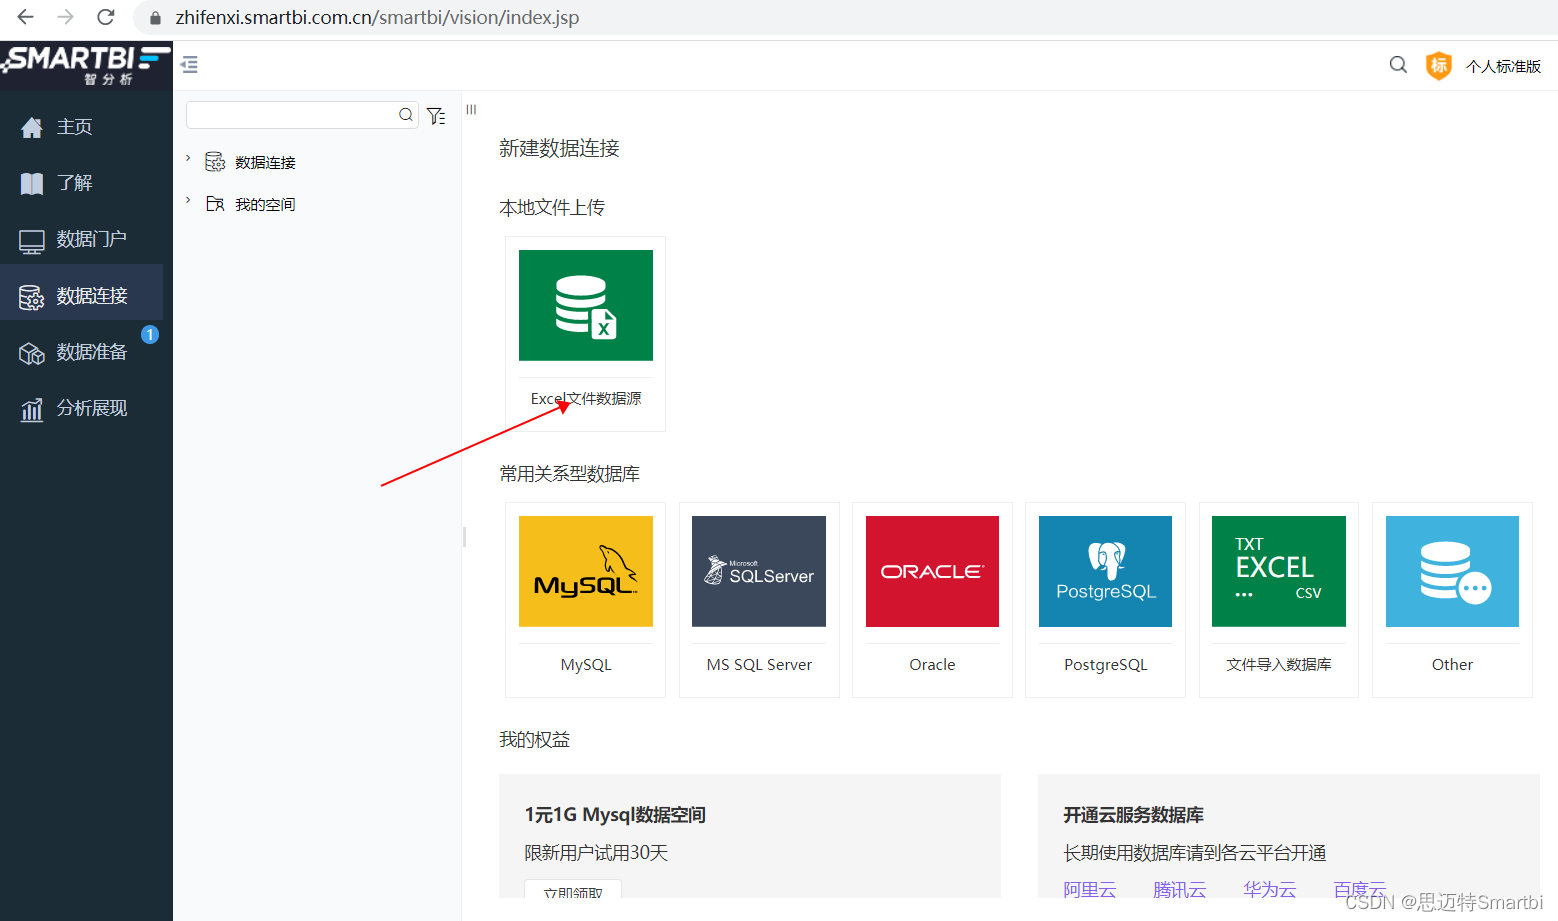1558x921 pixels.
Task: Click the MySQL text label
Action: (586, 665)
